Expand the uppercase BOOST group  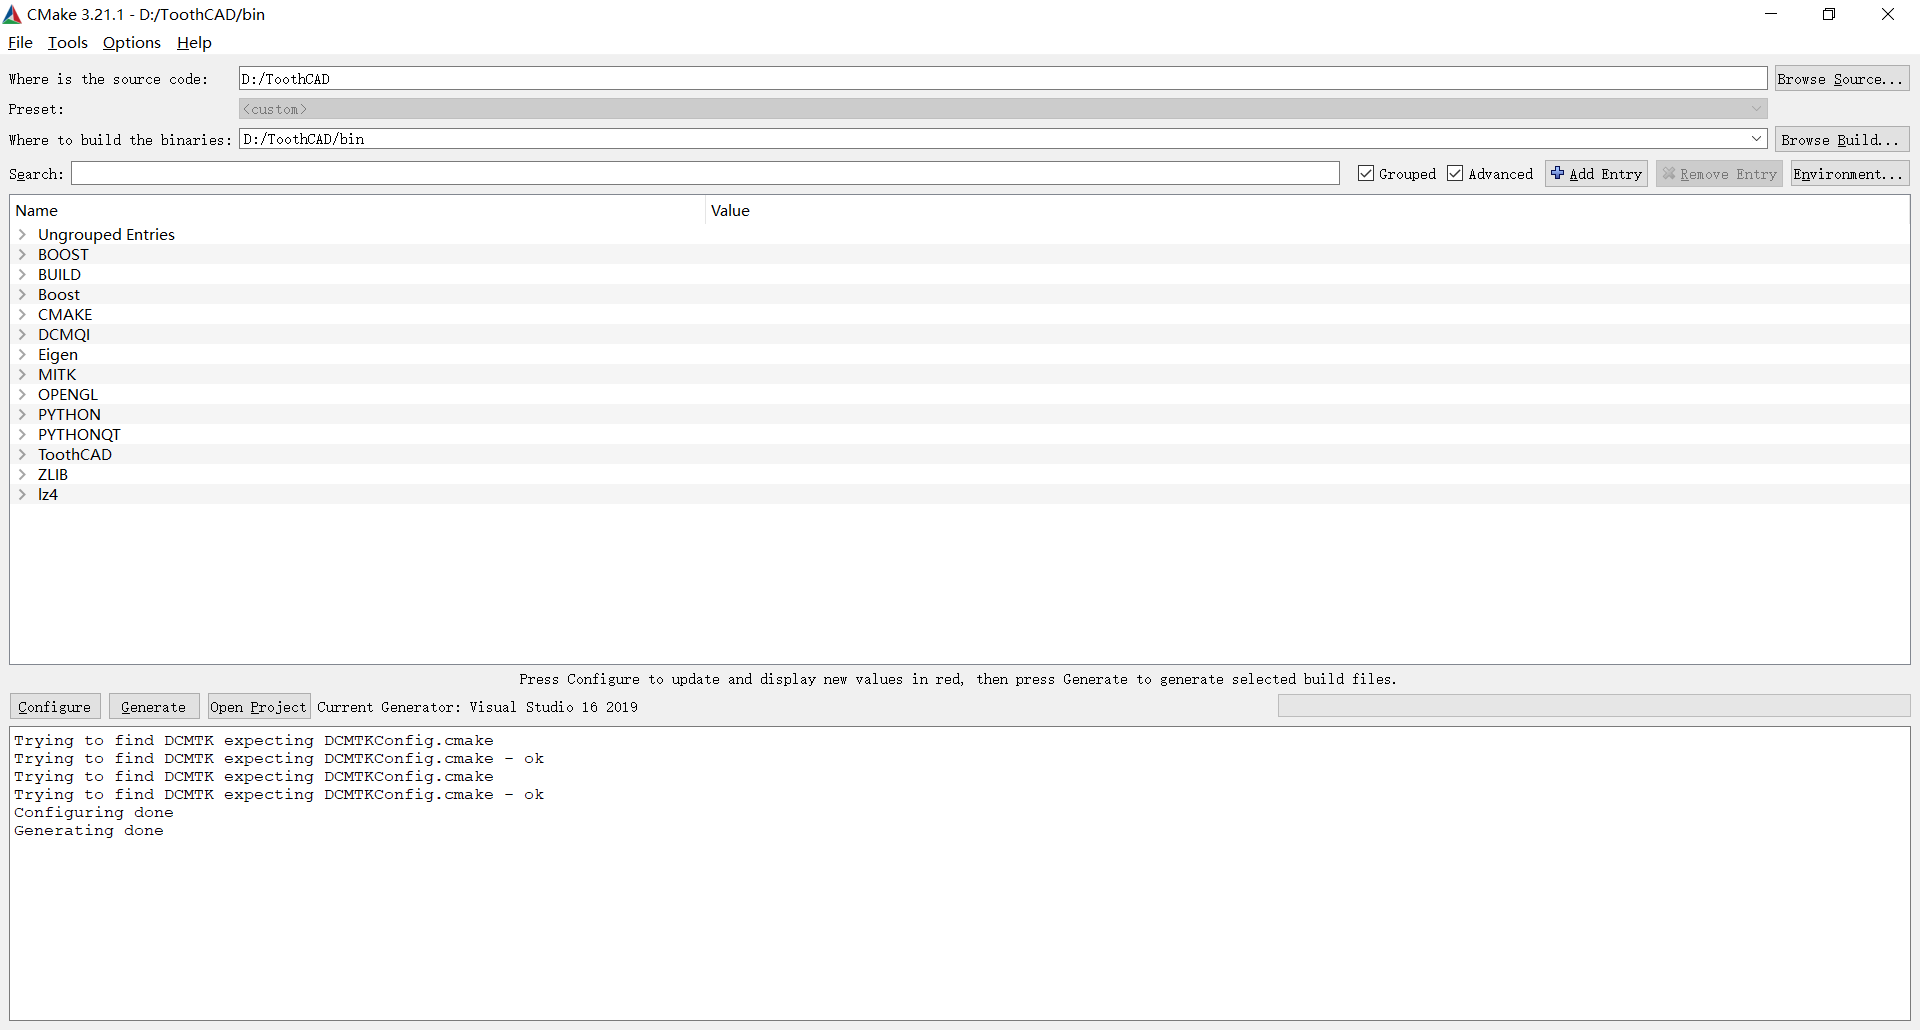(x=22, y=254)
